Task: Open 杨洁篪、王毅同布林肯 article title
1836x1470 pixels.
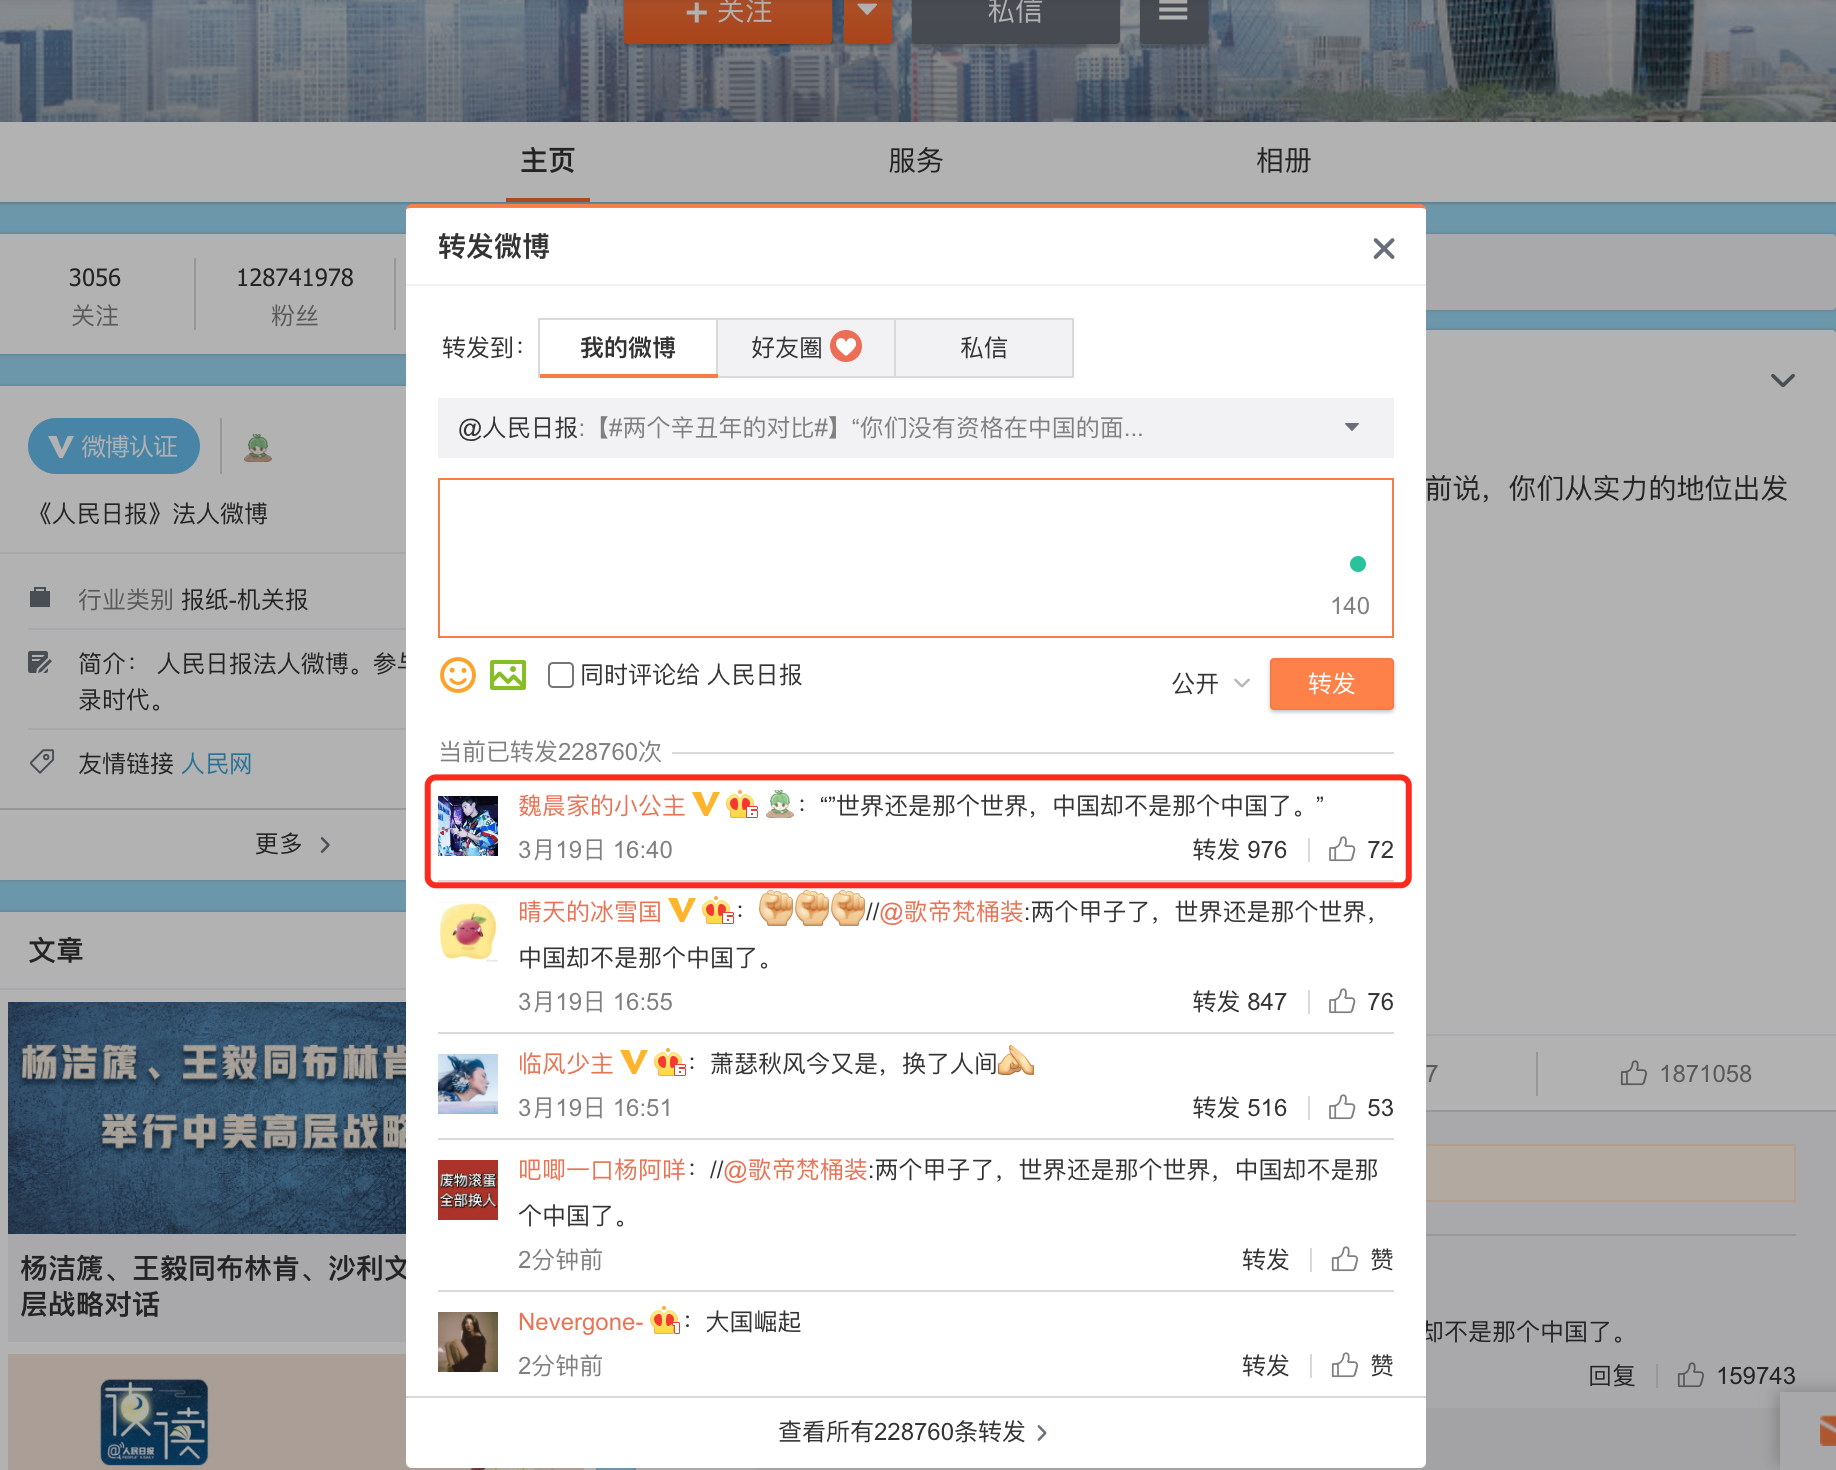Action: [214, 1286]
